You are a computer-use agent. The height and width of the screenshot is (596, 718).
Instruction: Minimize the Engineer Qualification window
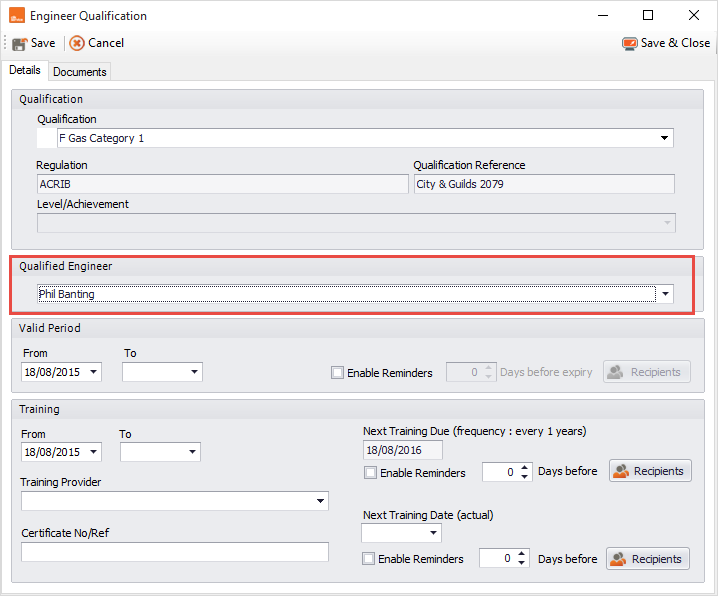602,16
